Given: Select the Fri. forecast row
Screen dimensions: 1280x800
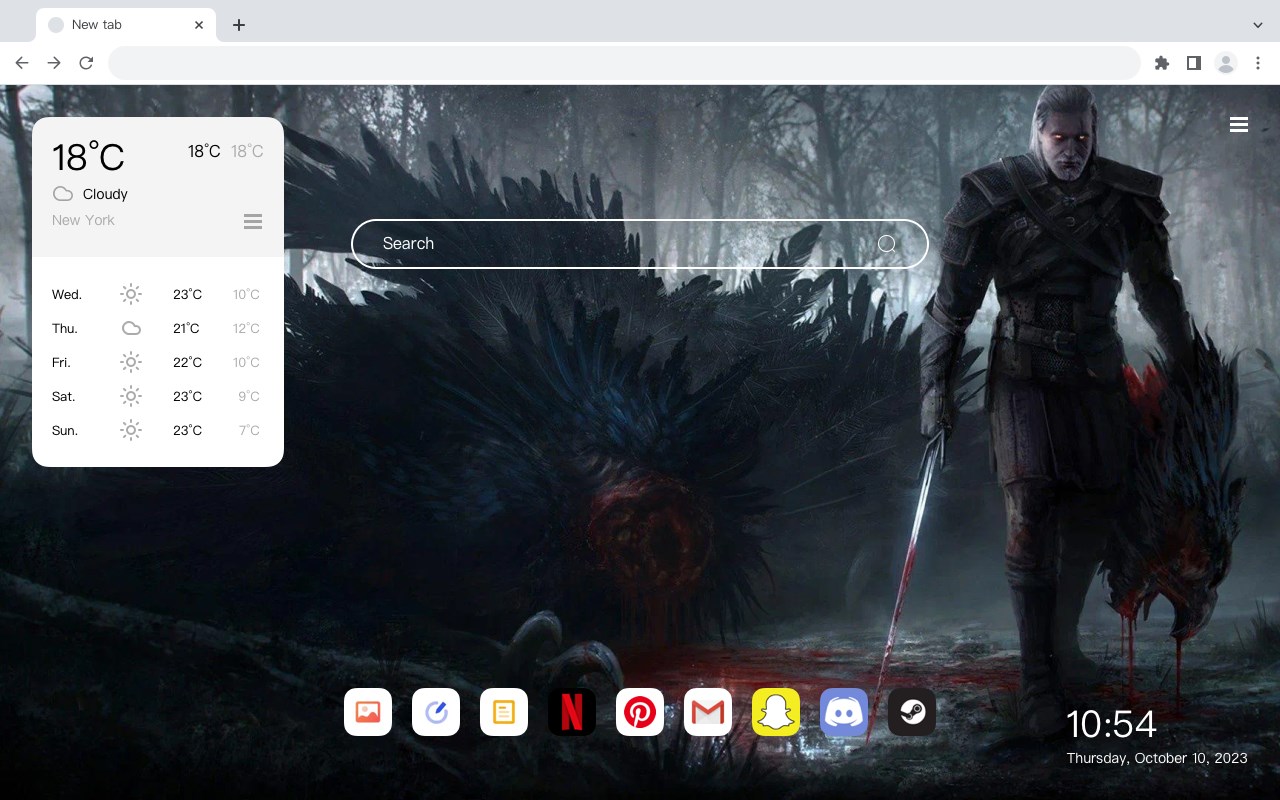Looking at the screenshot, I should (x=157, y=362).
